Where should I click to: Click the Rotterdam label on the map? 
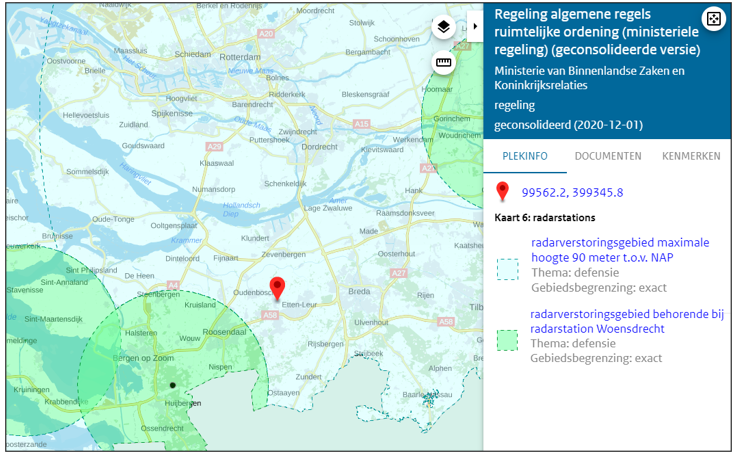coord(240,57)
